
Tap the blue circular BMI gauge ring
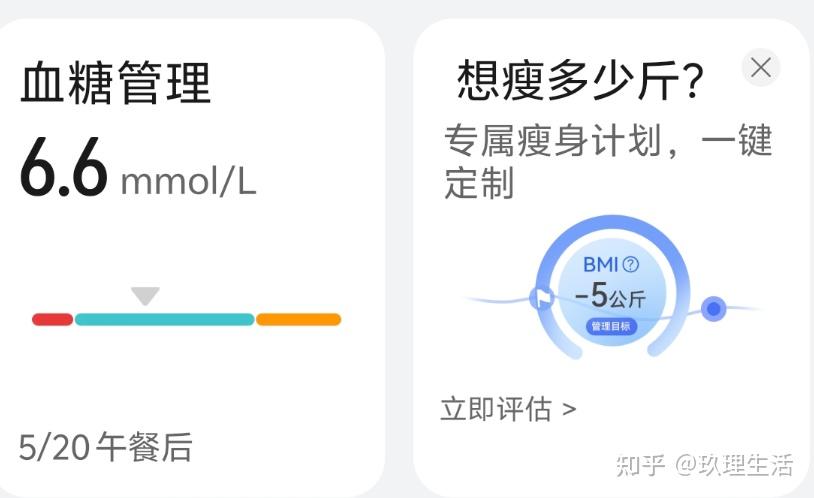coord(612,287)
